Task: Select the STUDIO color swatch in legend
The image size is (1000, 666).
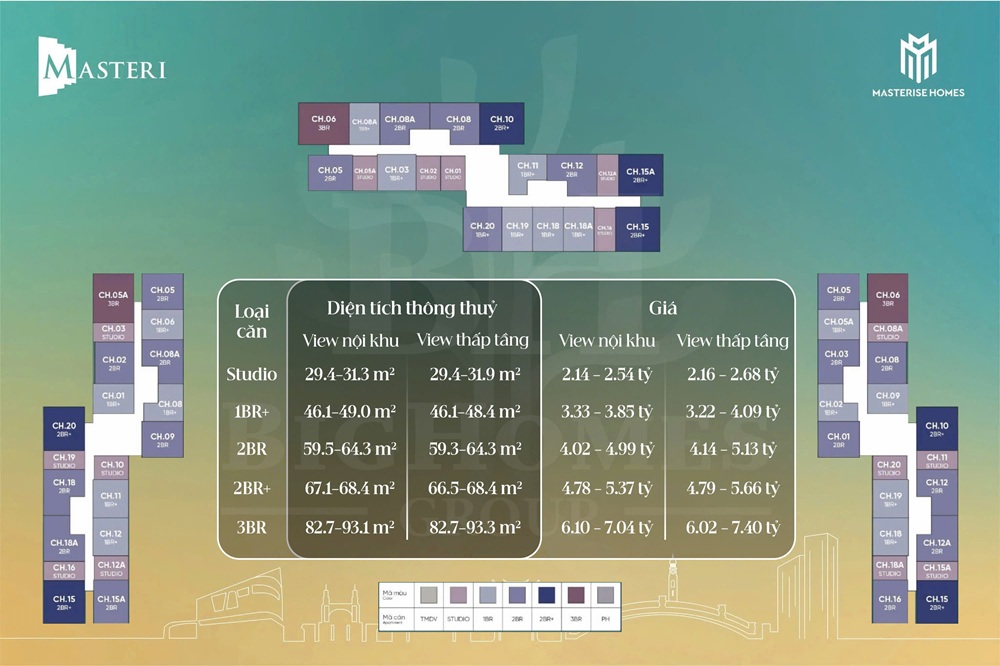Action: [458, 594]
